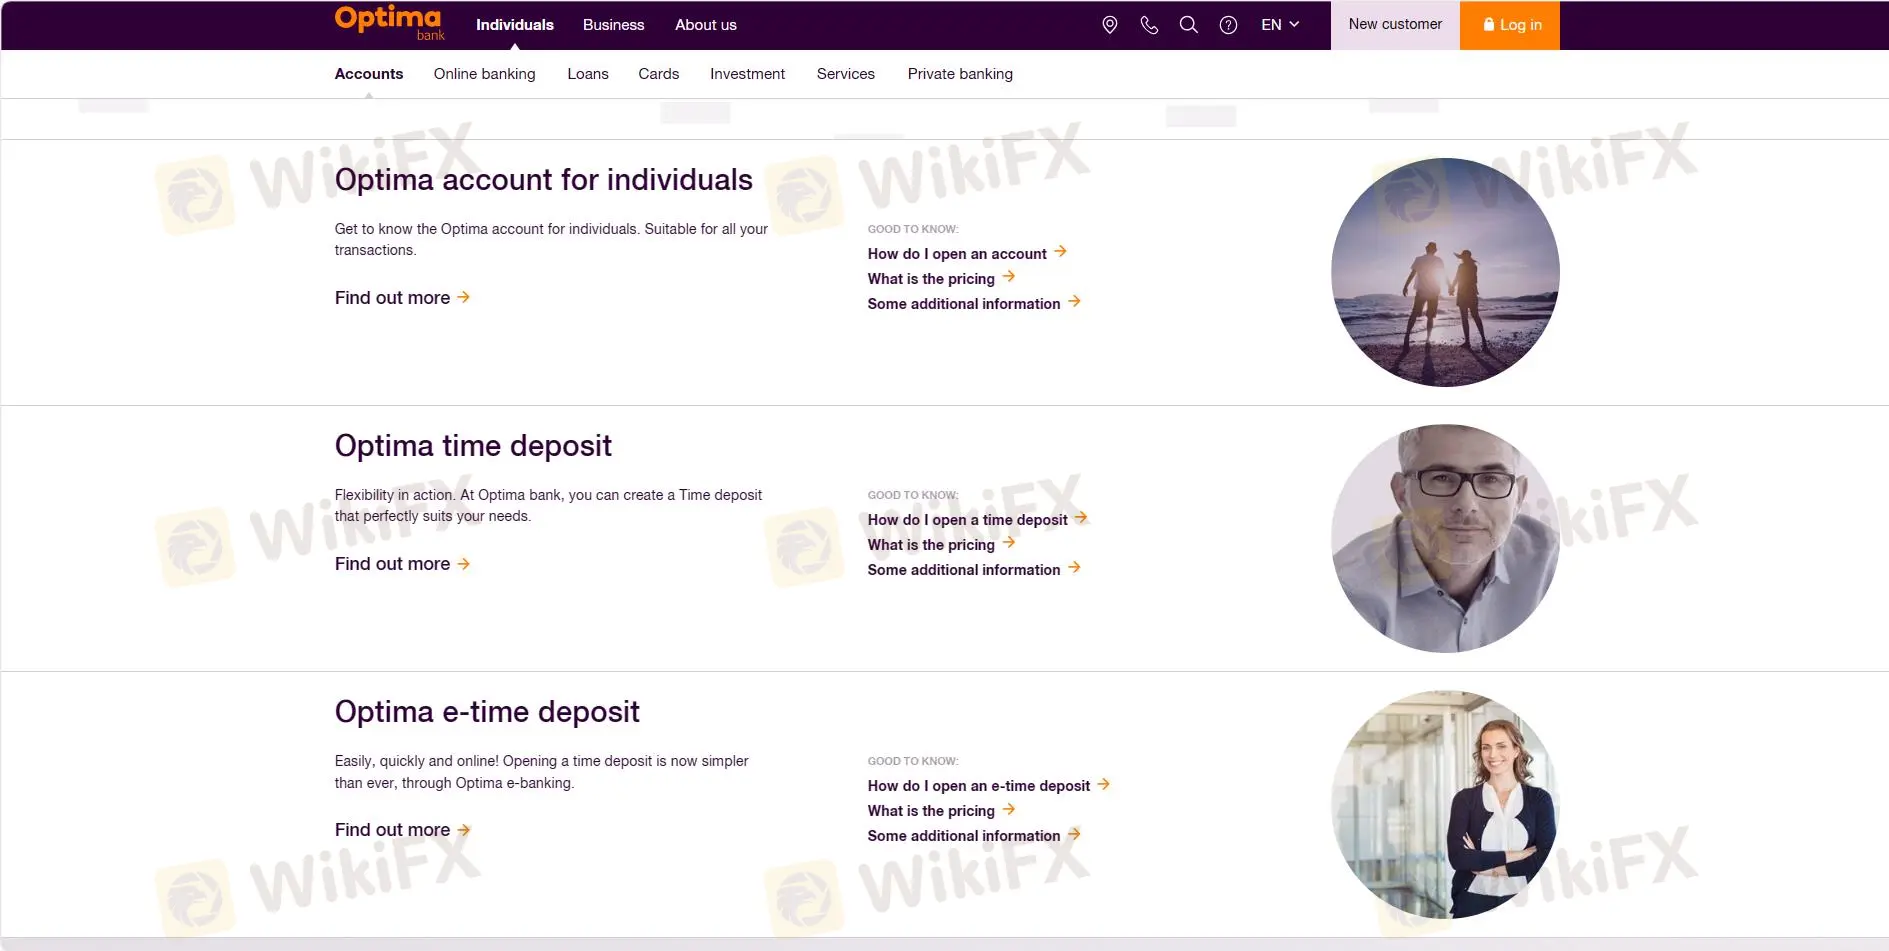Open How do I open an e-time deposit
Image resolution: width=1889 pixels, height=951 pixels.
tap(989, 786)
